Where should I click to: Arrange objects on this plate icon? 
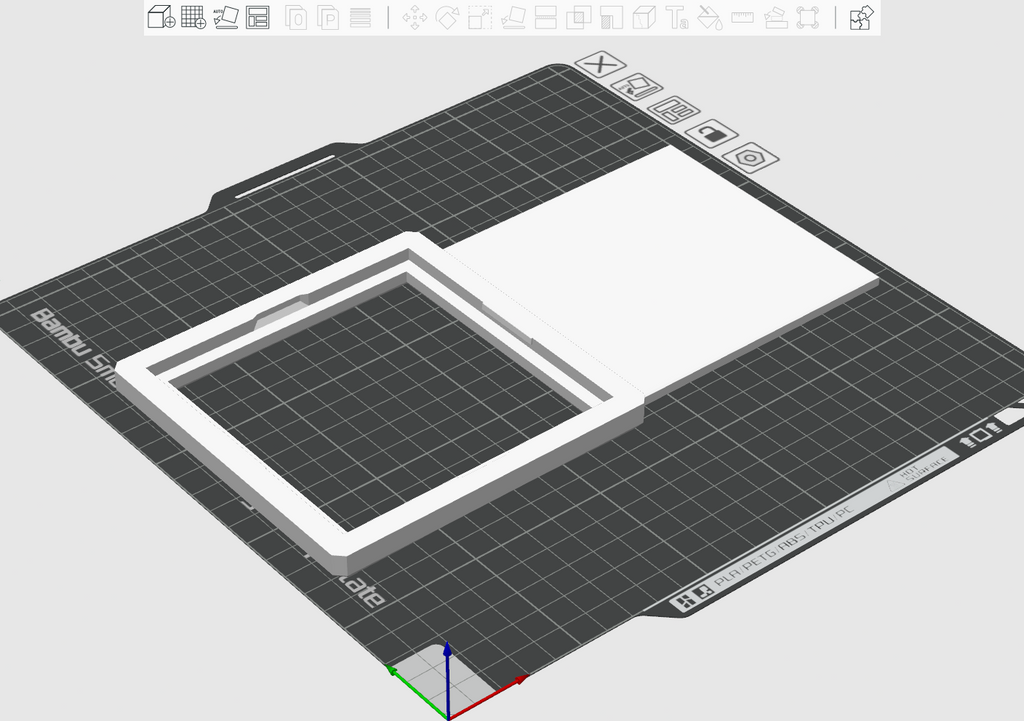(673, 110)
